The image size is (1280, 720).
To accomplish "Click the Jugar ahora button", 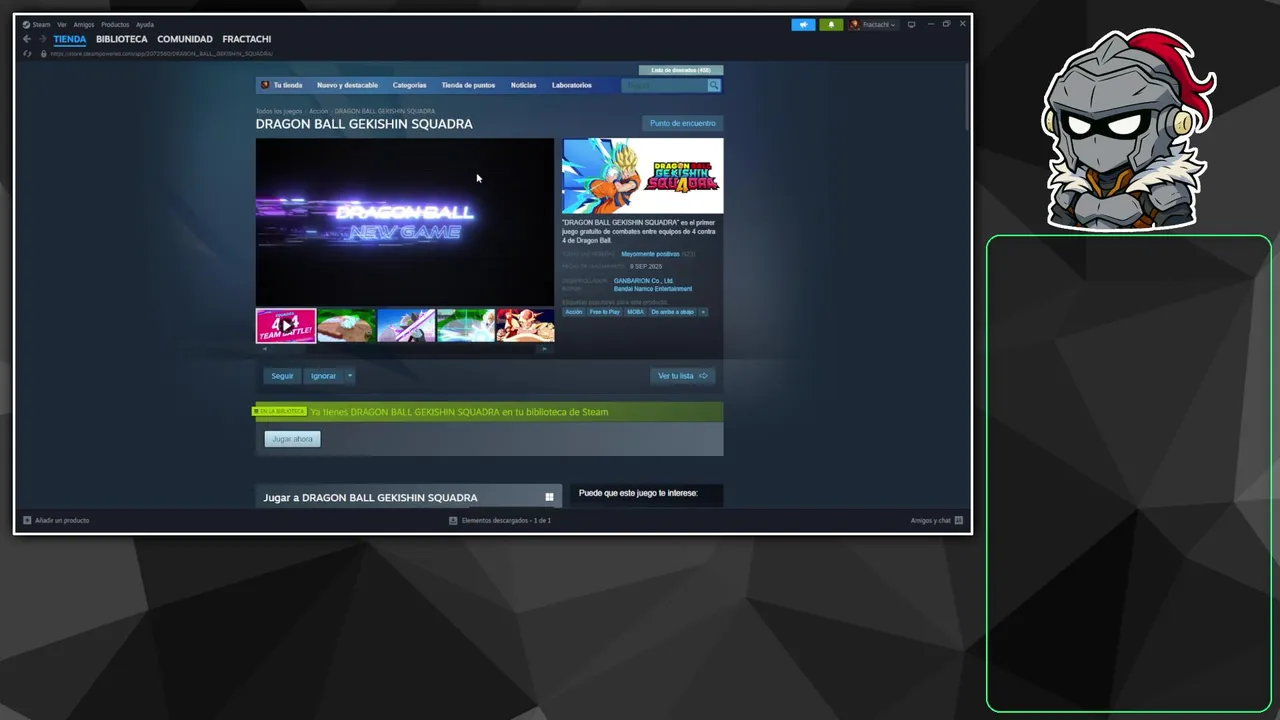I will coord(292,439).
